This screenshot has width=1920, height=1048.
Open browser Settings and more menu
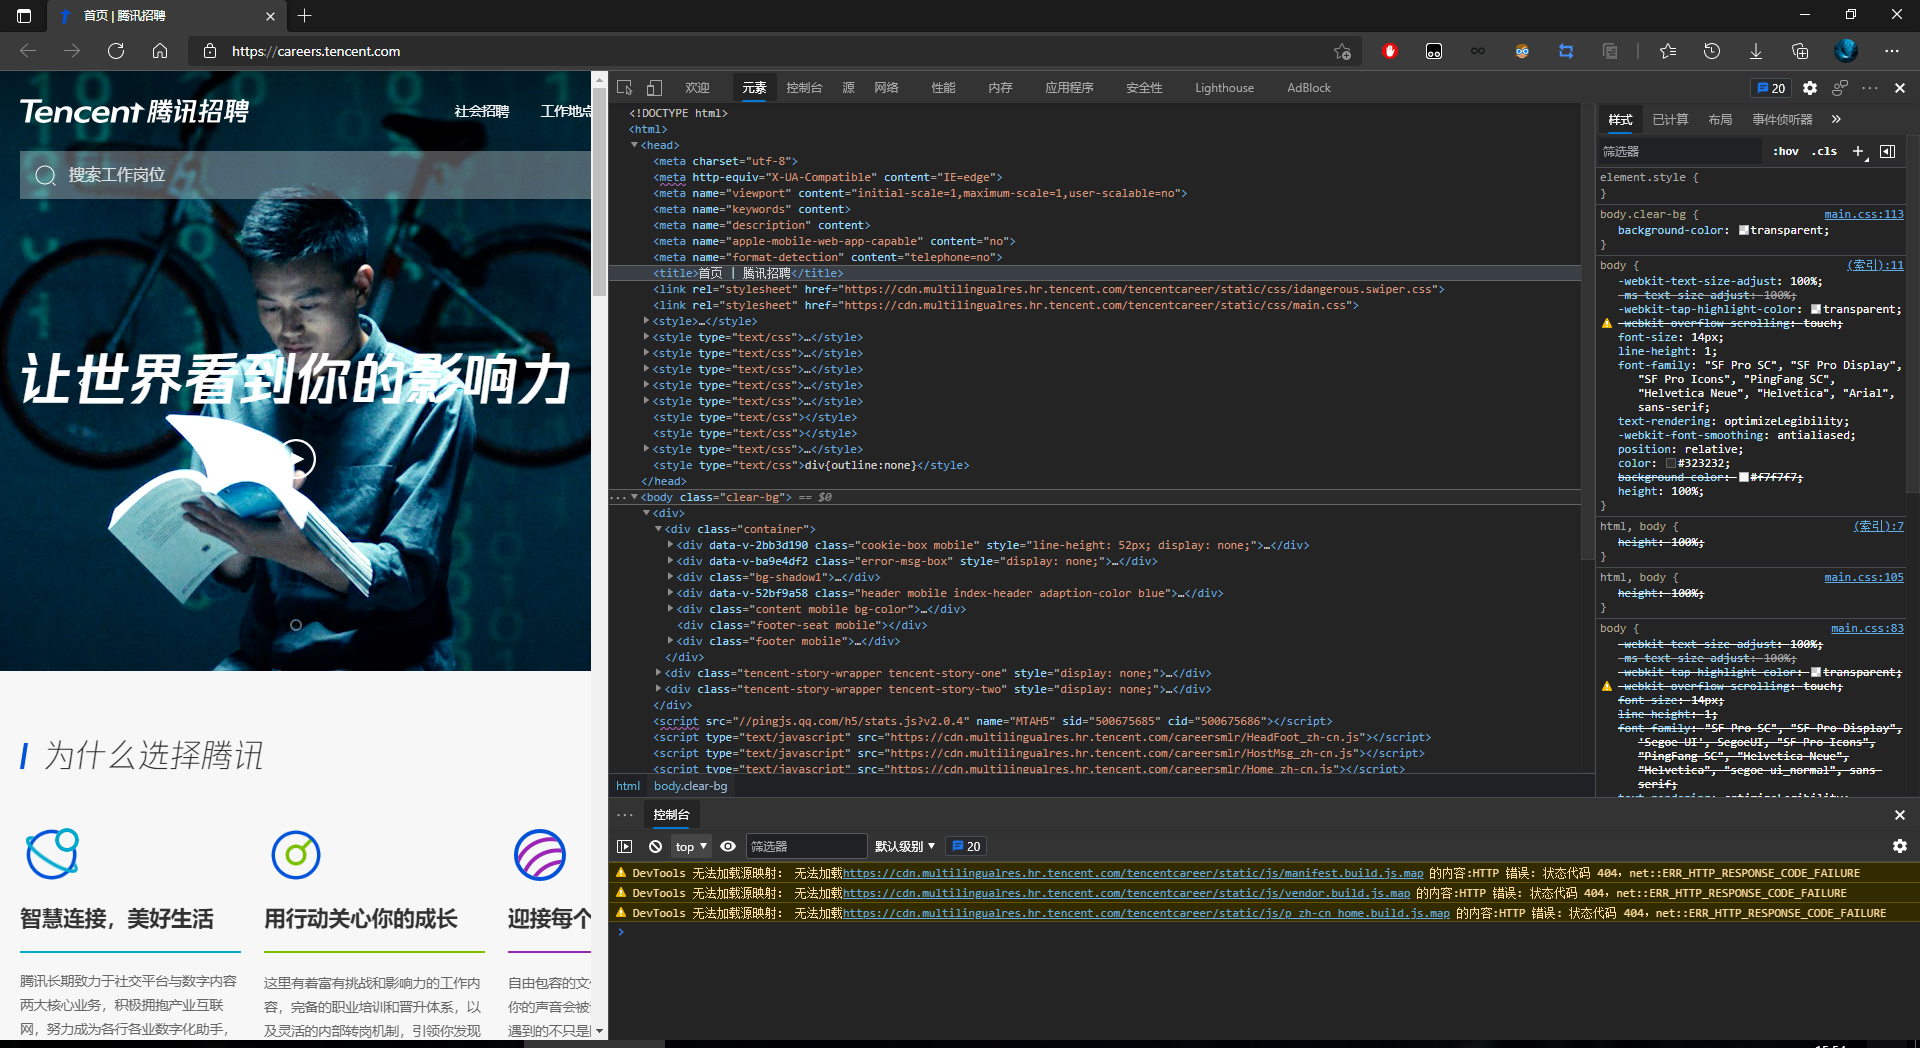(1892, 51)
